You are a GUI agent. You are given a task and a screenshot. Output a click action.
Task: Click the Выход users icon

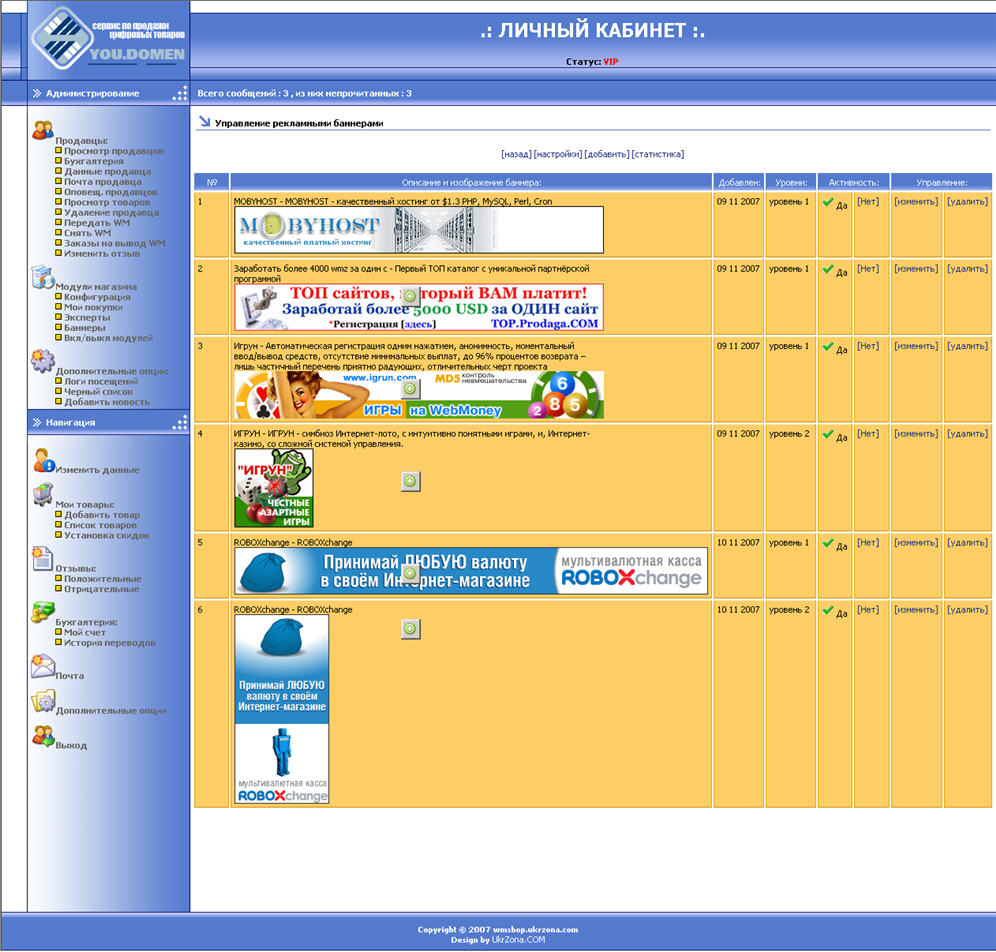click(x=43, y=736)
